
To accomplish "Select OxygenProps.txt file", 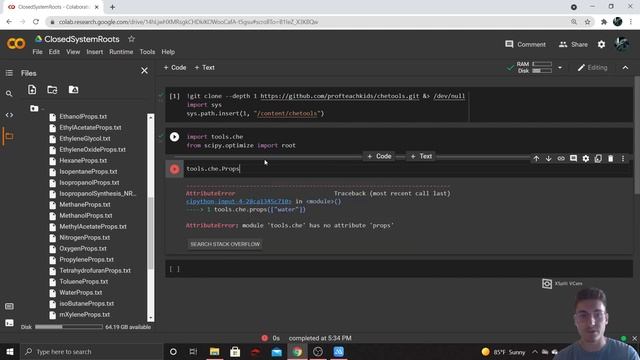I will point(83,249).
